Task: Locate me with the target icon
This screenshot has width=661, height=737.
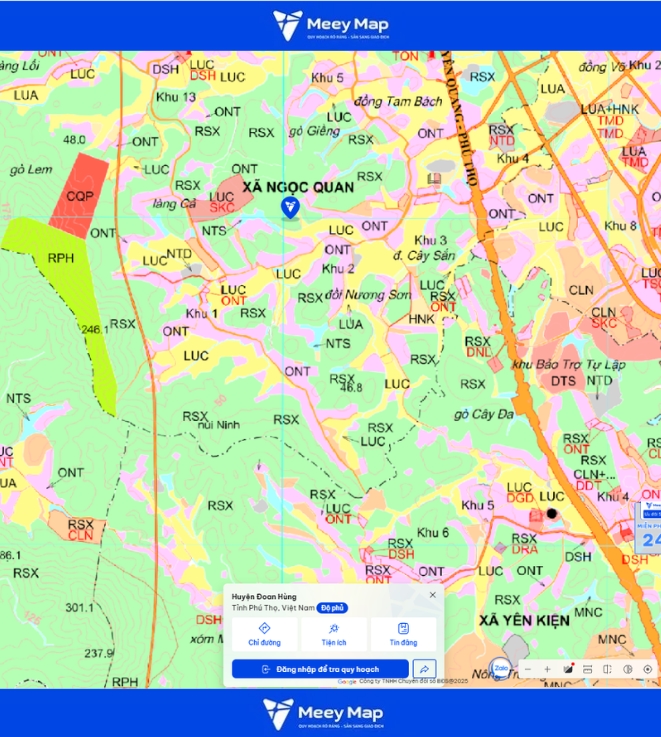Action: point(648,669)
